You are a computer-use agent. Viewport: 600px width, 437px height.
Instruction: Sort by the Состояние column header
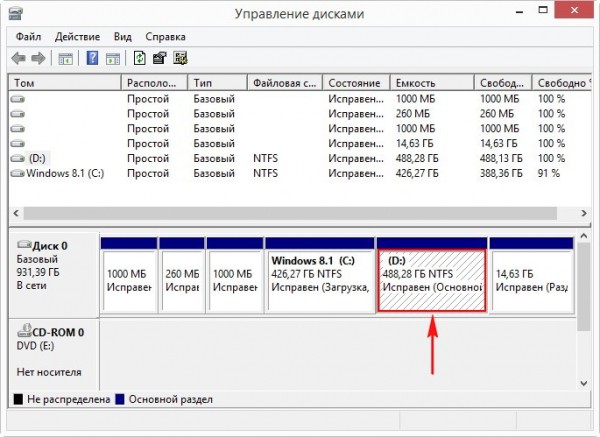[356, 83]
